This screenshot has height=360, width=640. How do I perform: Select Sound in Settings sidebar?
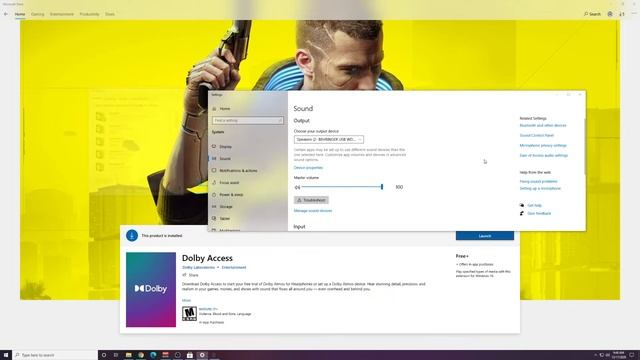pos(225,158)
